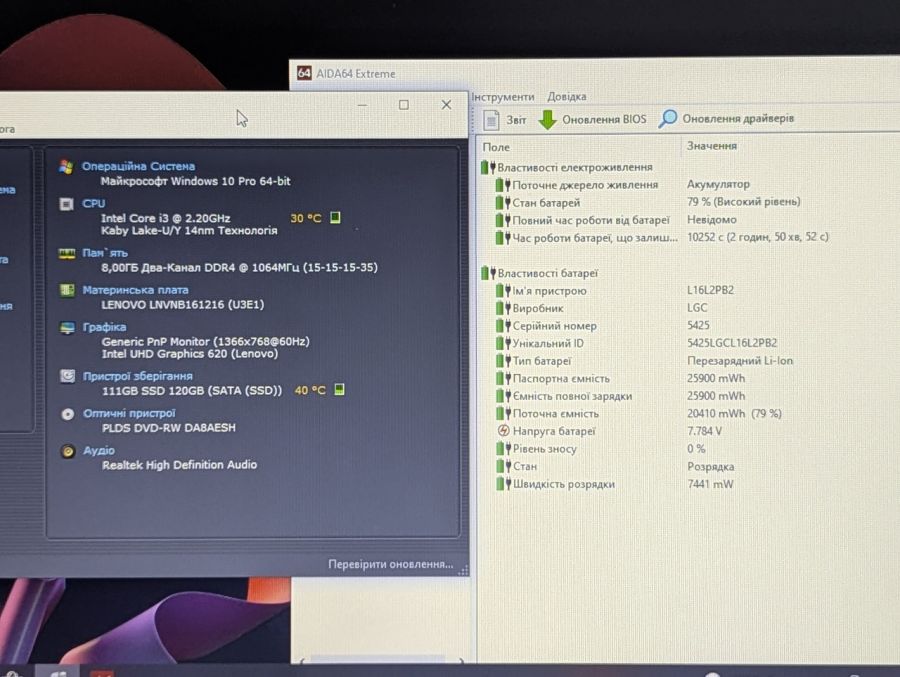900x677 pixels.
Task: Click the Оновлення драйверів toolbar button
Action: point(726,118)
